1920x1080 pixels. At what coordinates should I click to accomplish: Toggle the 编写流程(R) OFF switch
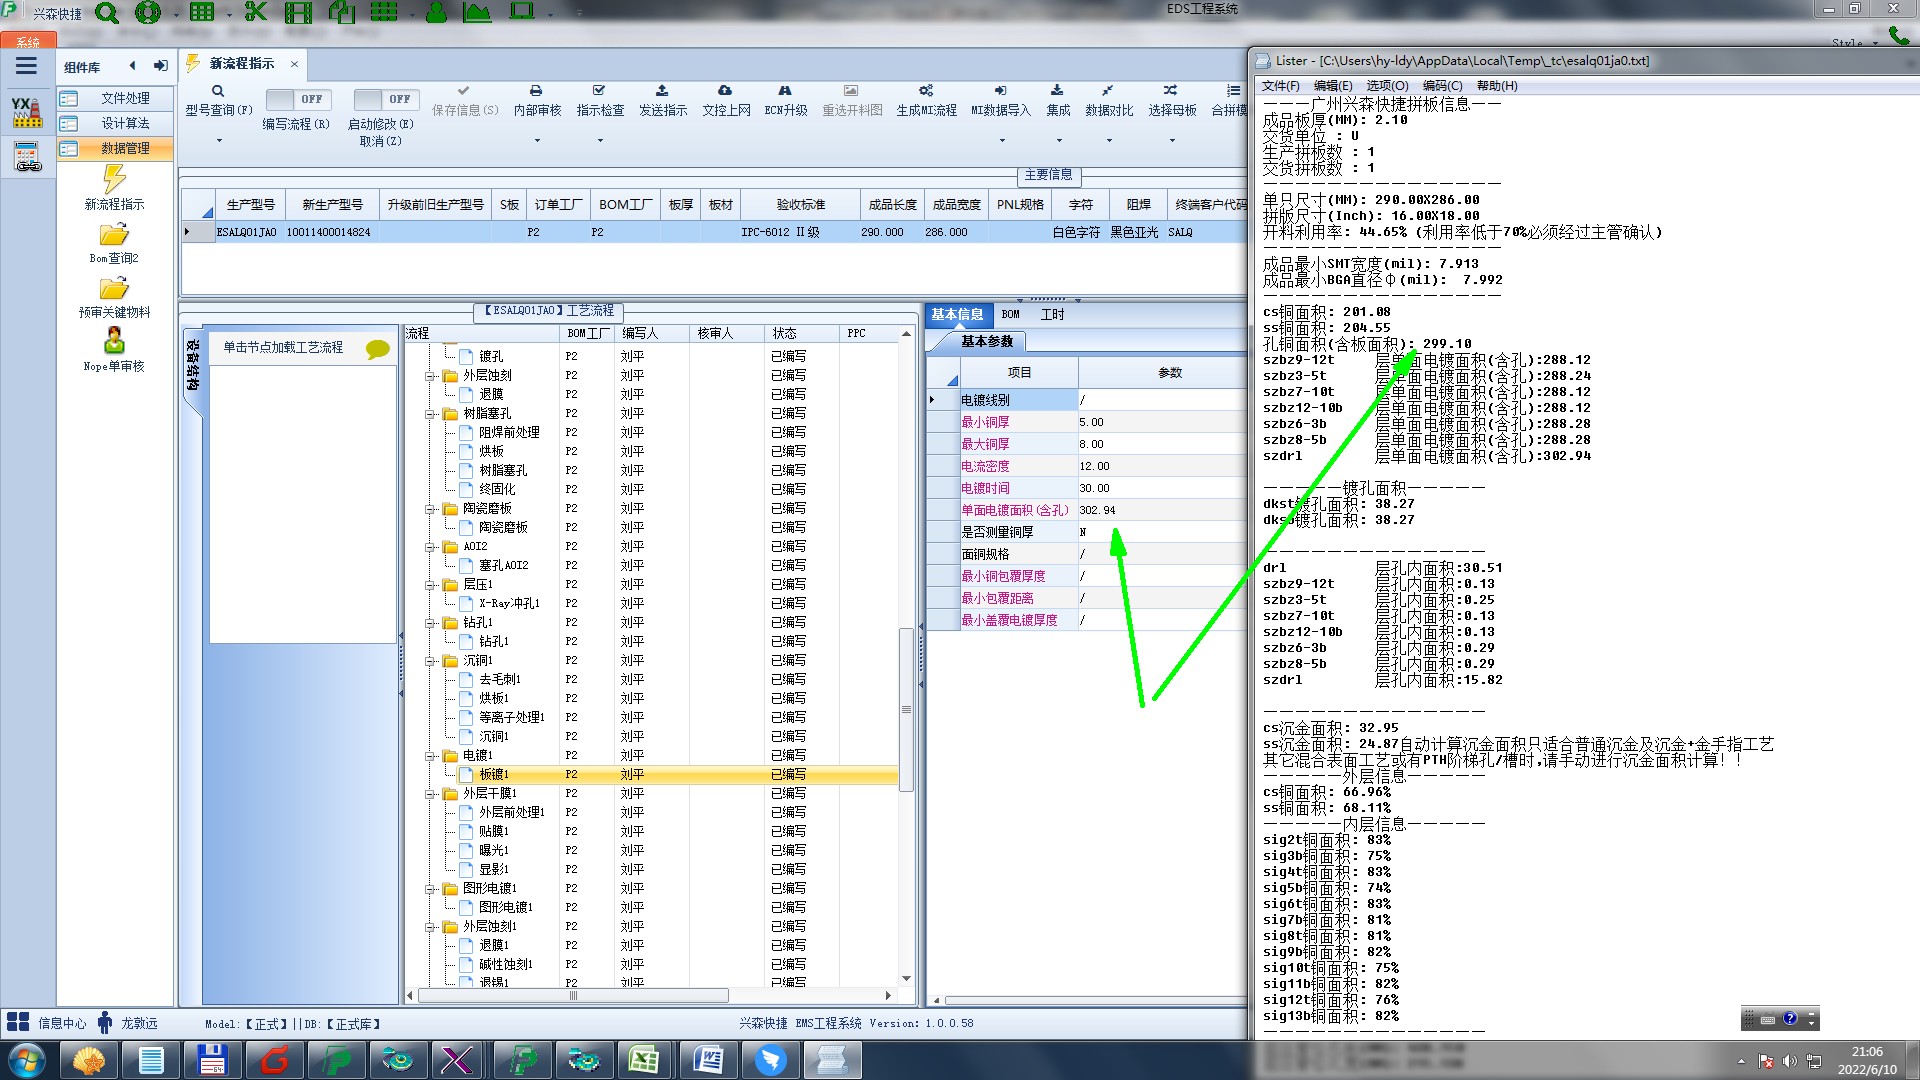coord(296,99)
